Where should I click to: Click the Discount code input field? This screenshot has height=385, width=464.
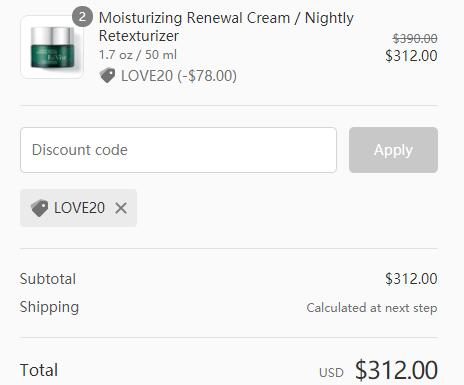[x=178, y=150]
